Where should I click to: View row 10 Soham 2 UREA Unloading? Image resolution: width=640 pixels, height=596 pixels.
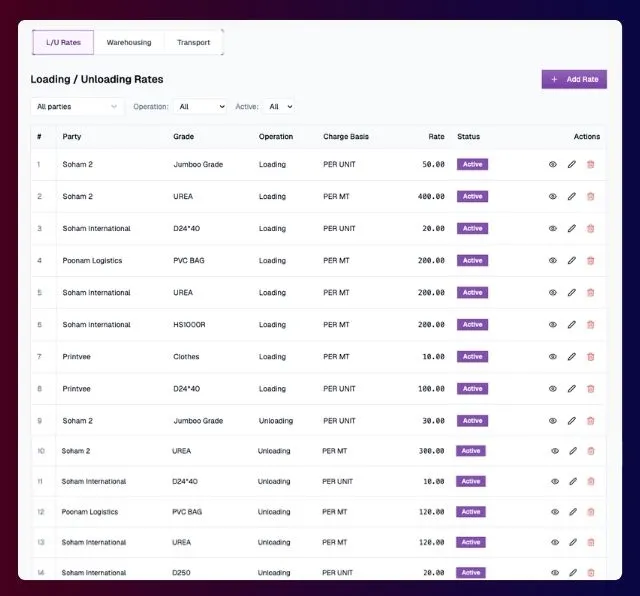[555, 451]
